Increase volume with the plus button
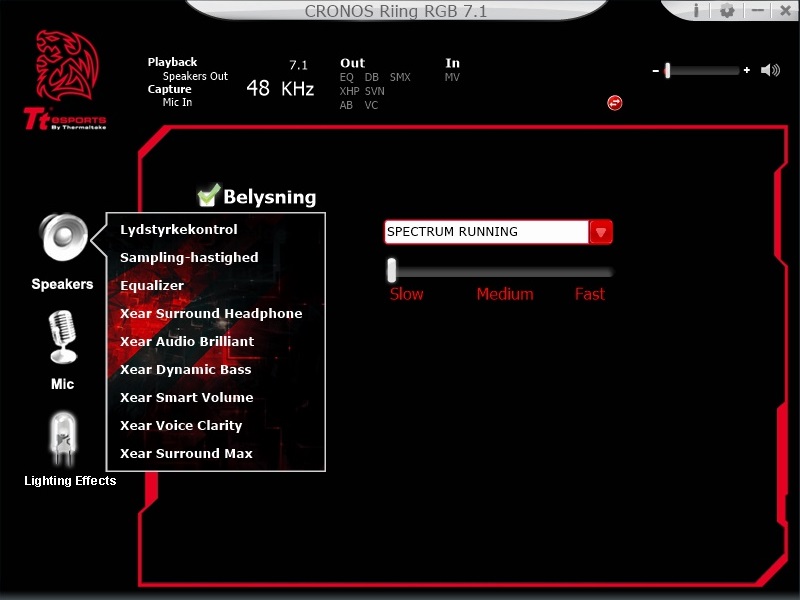Screen dimensions: 800x600 [747, 70]
